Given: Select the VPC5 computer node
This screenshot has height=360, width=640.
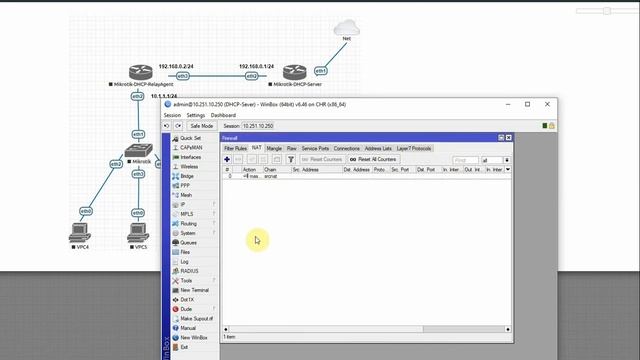Looking at the screenshot, I should pos(138,233).
